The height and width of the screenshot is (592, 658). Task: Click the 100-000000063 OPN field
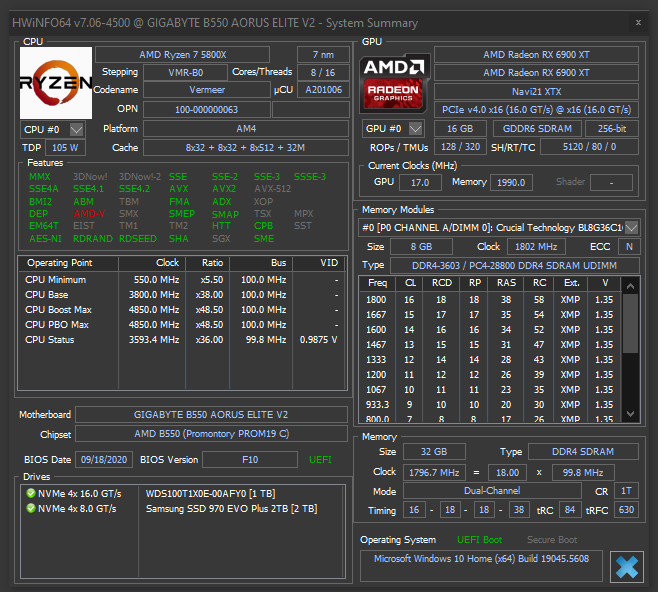tap(207, 110)
